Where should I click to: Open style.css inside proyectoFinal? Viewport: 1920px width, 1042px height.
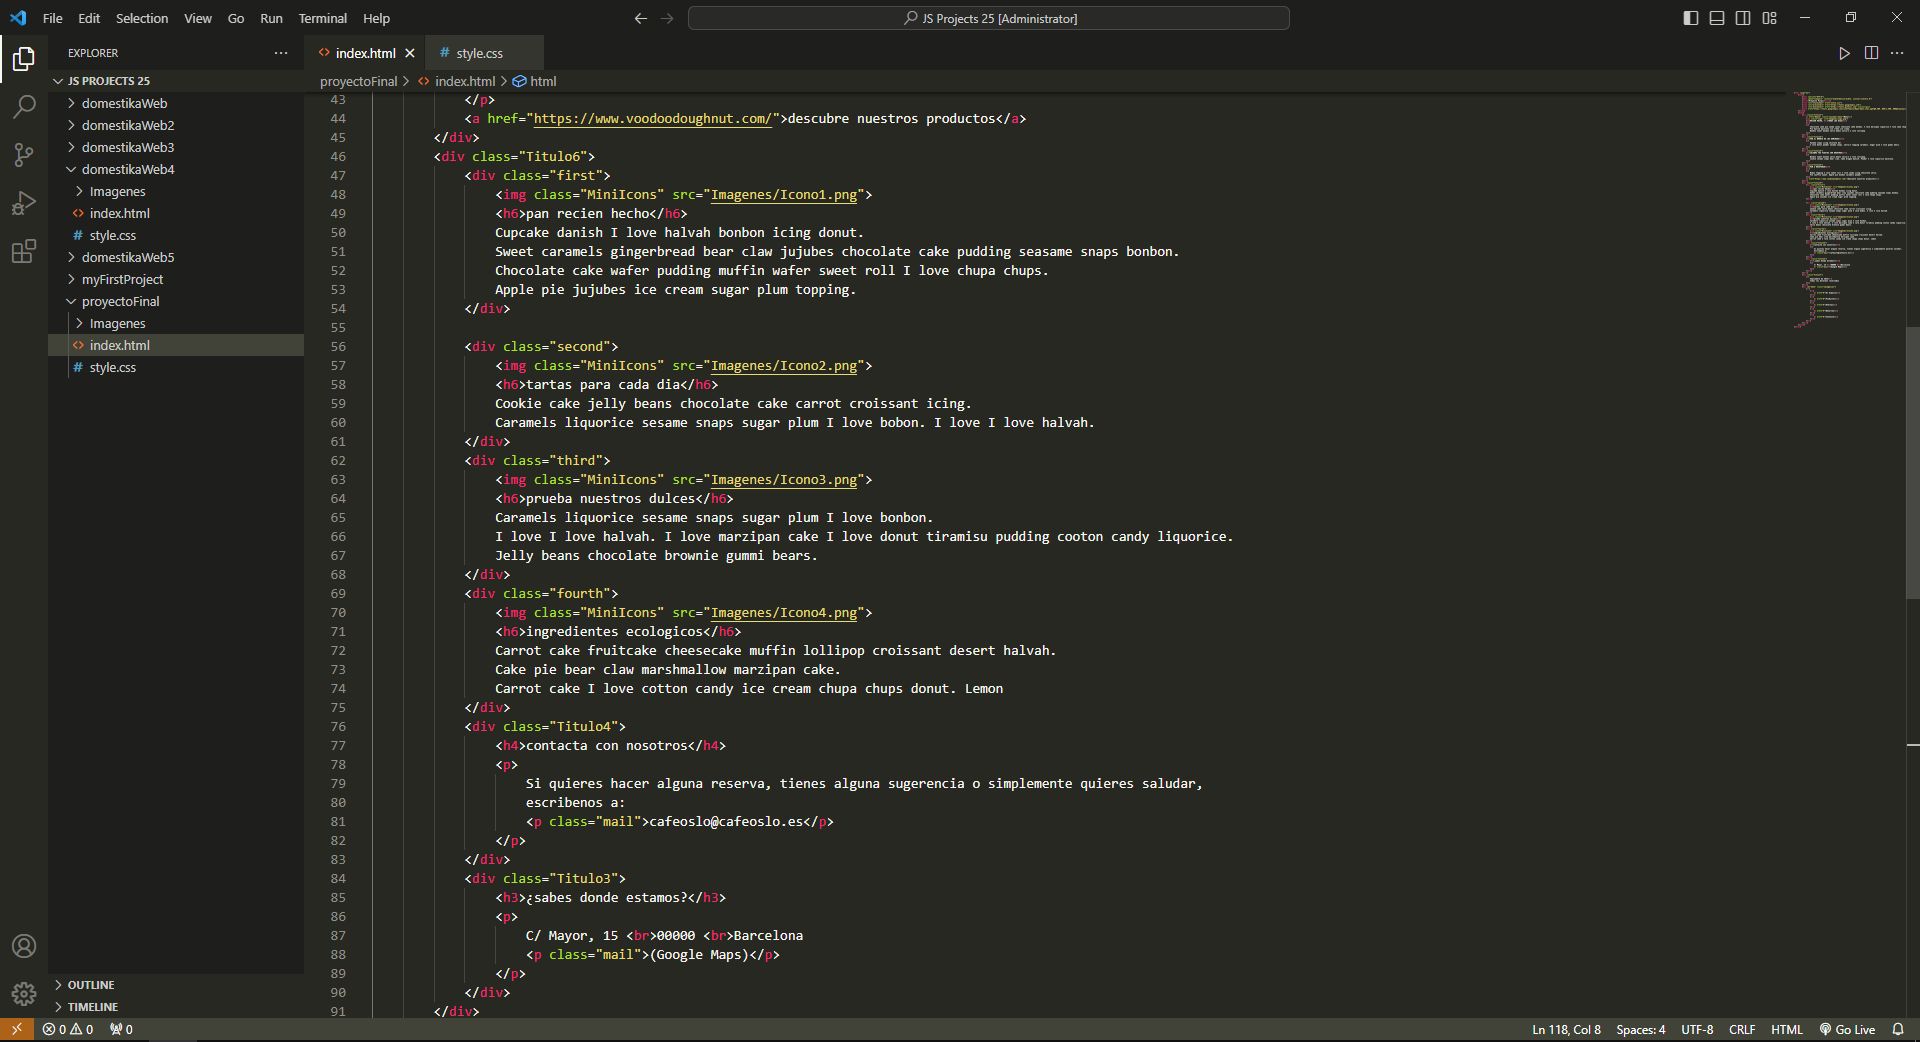pos(176,367)
